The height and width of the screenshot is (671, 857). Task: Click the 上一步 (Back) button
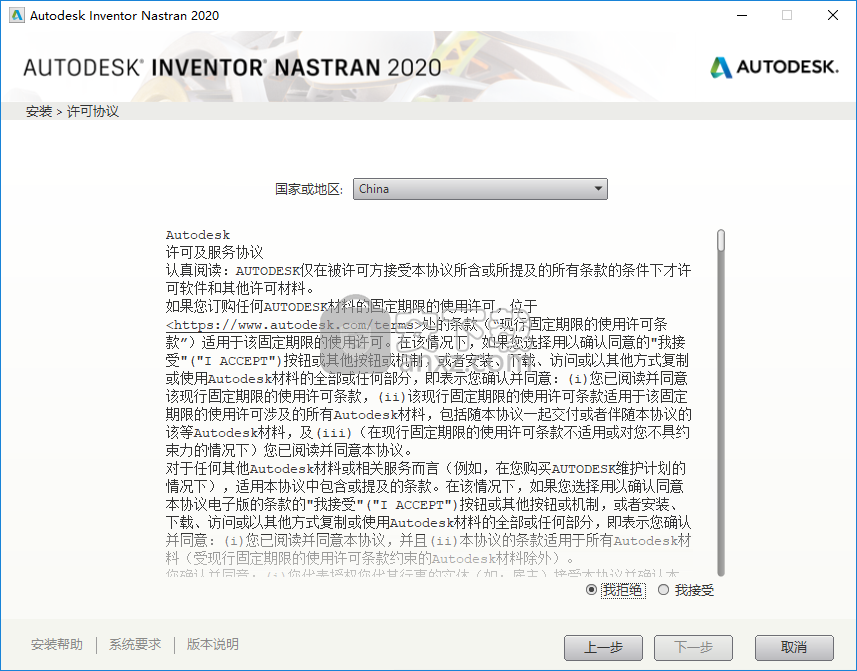[x=603, y=648]
